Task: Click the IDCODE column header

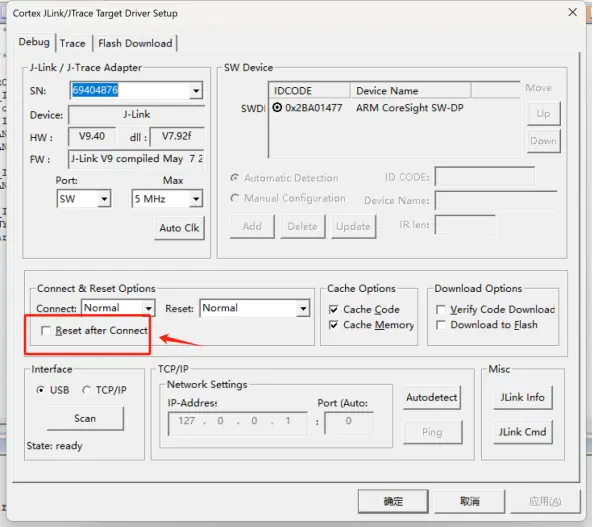Action: pyautogui.click(x=310, y=91)
